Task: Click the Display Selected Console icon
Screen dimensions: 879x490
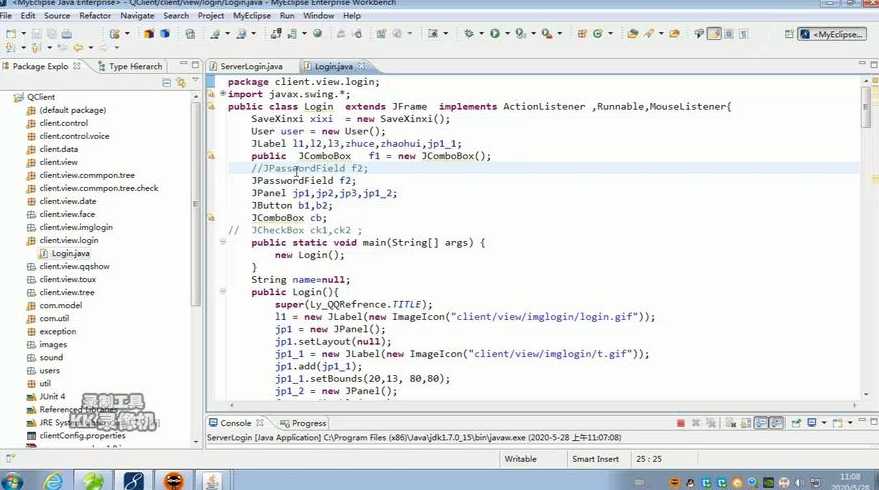Action: click(812, 423)
